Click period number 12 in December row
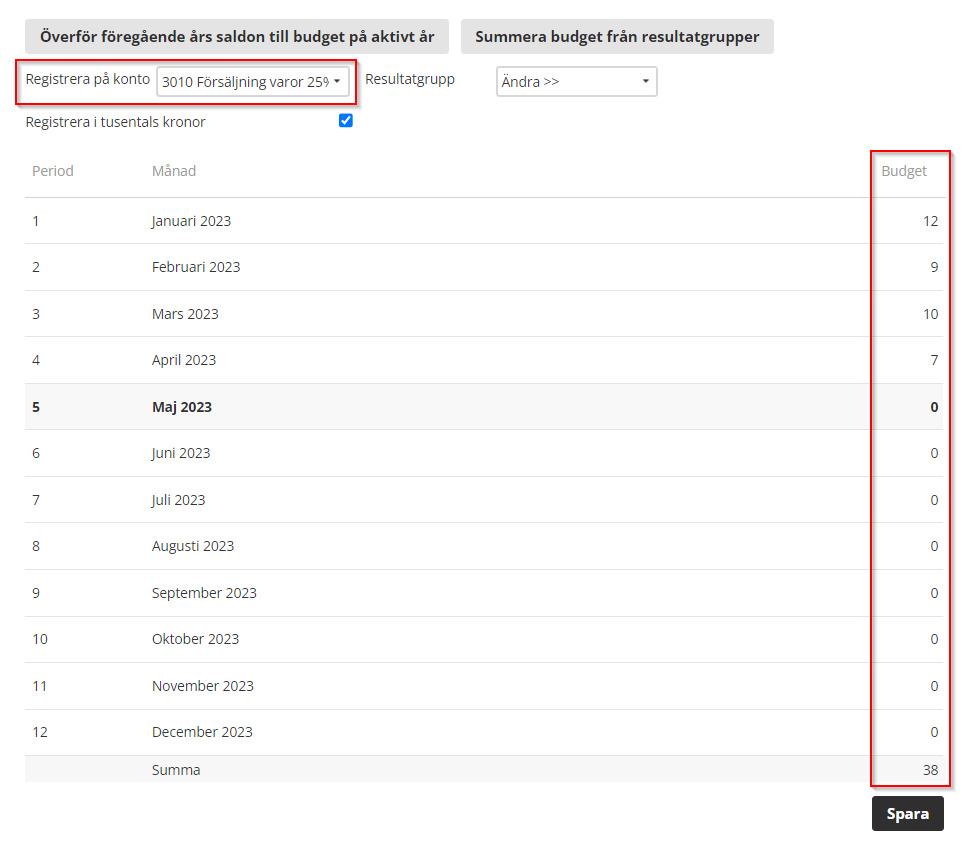961x848 pixels. click(x=40, y=732)
